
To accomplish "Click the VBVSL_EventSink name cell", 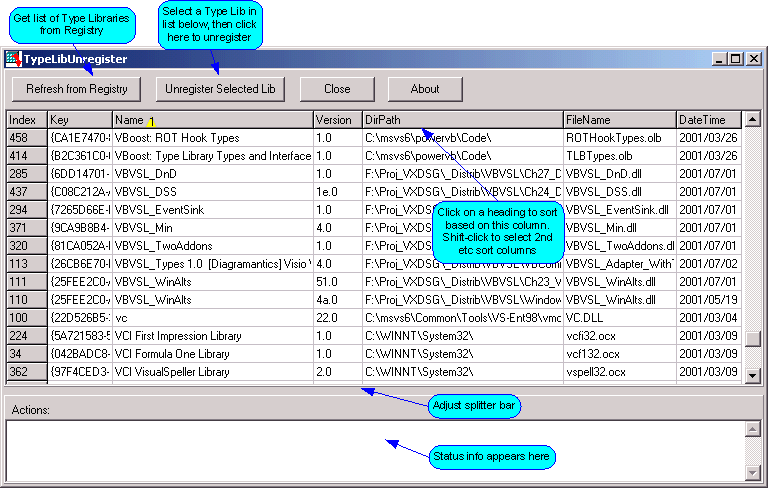I will tap(213, 210).
